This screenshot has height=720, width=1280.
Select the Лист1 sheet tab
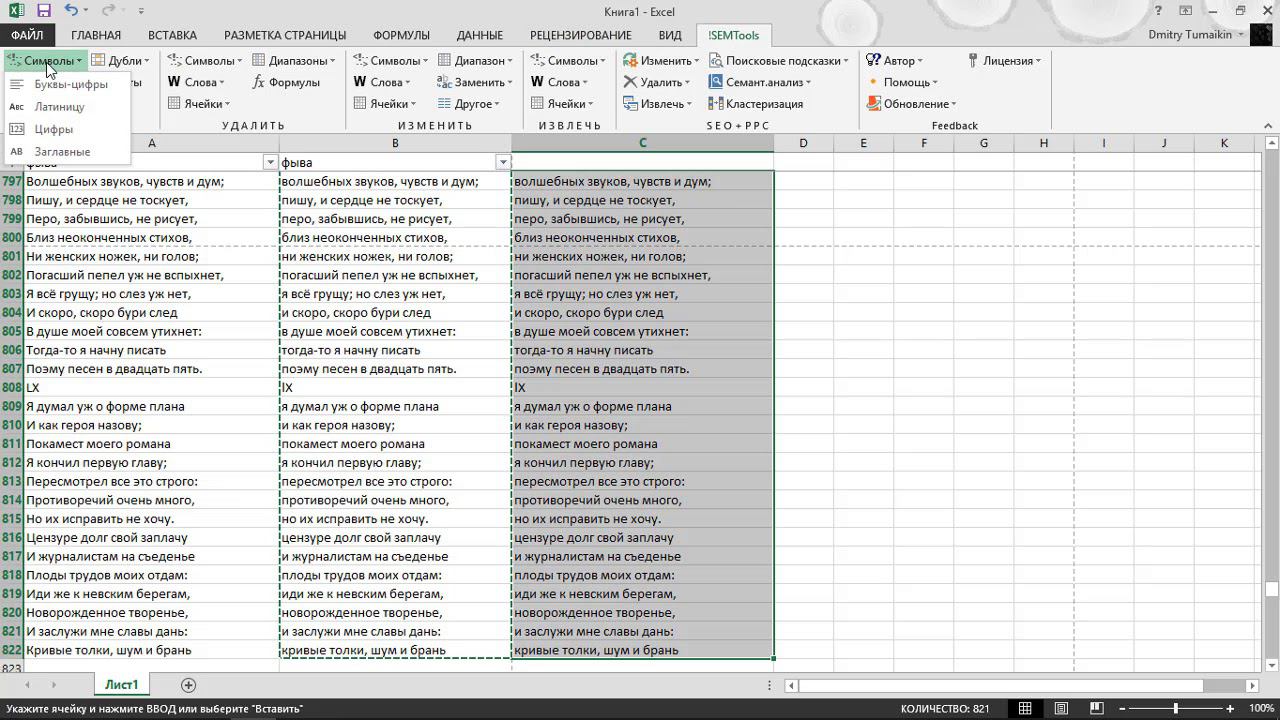(x=122, y=685)
